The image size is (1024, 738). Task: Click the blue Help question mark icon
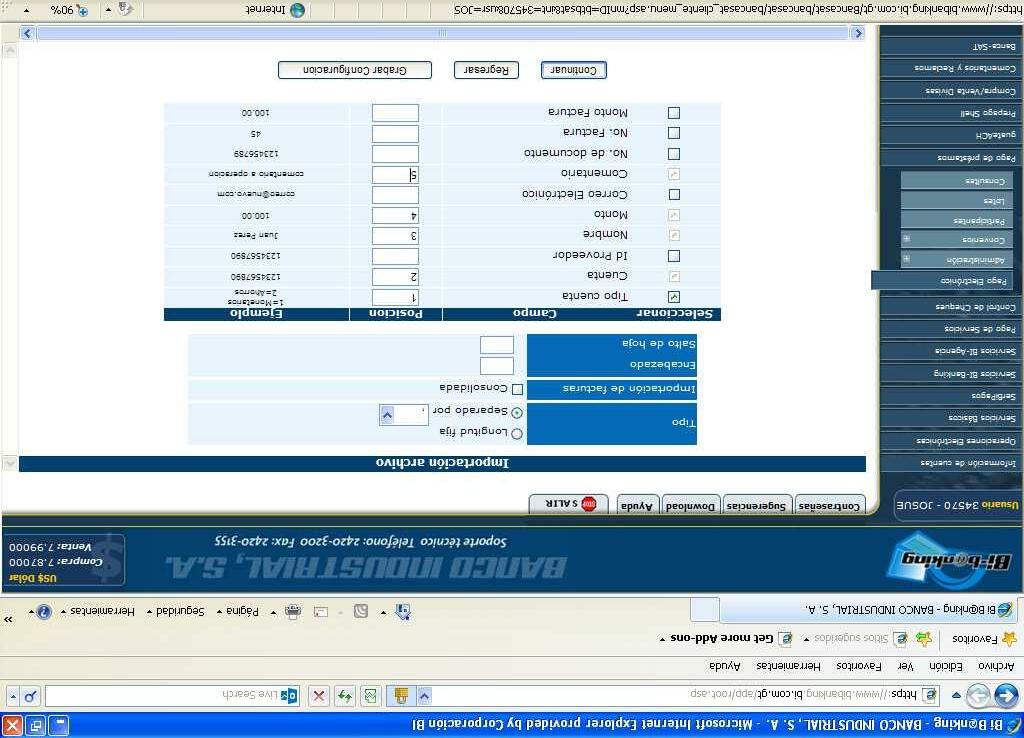[44, 612]
